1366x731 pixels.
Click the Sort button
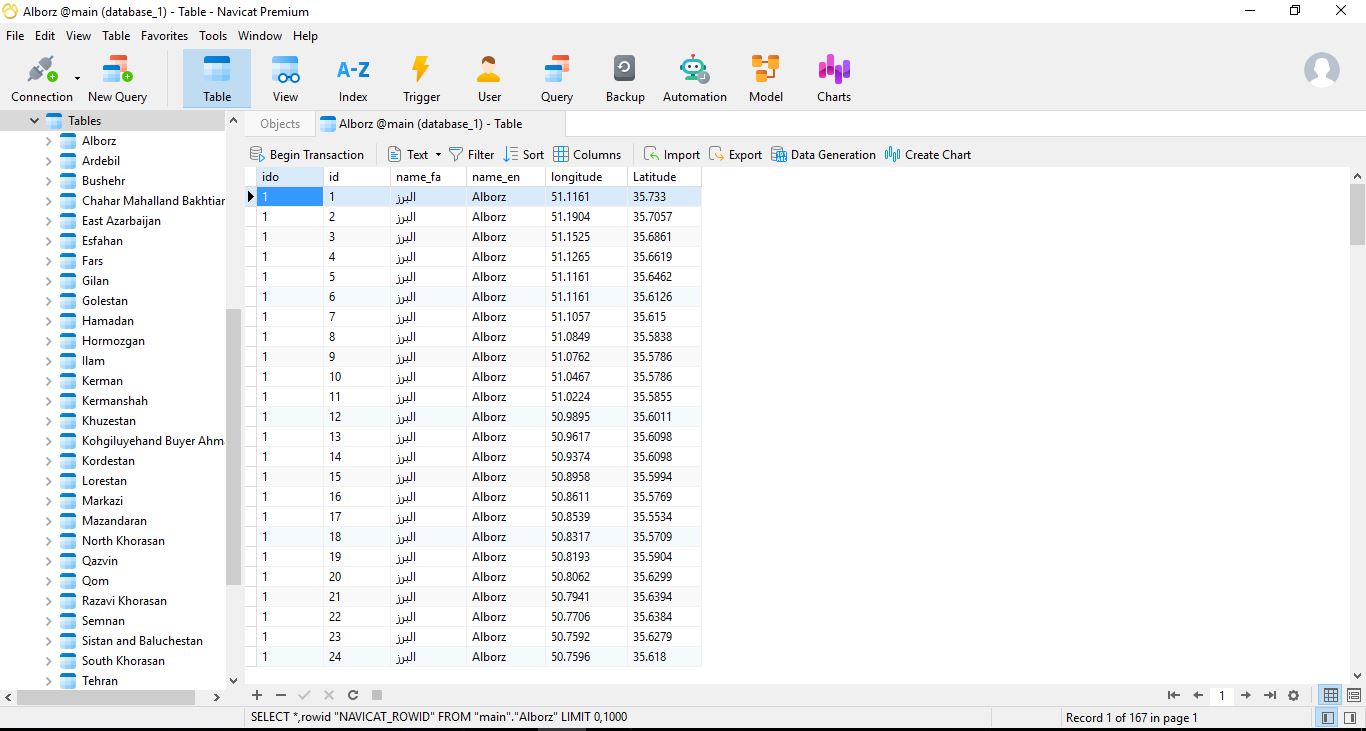click(x=524, y=154)
